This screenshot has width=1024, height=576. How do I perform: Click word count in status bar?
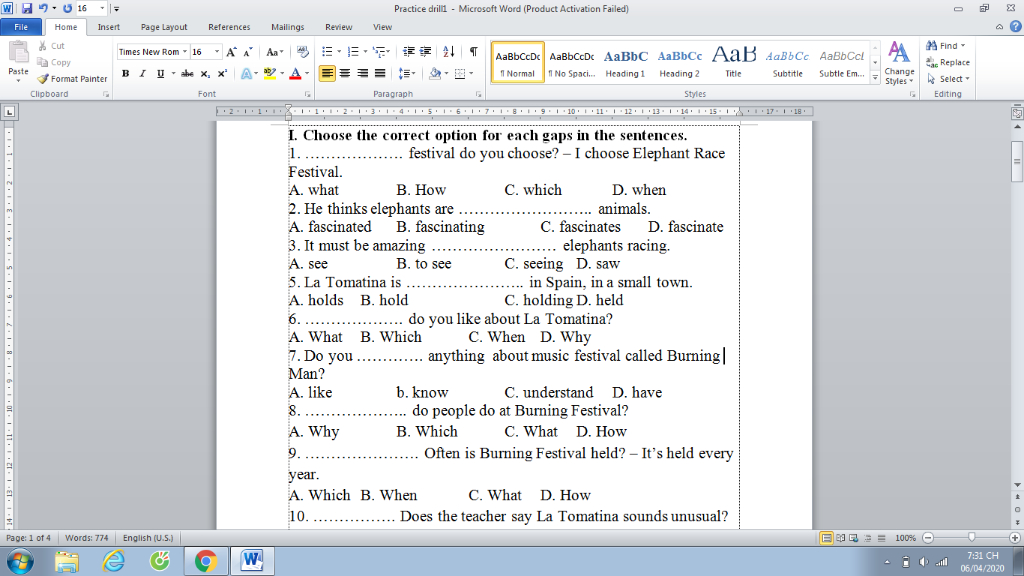86,538
